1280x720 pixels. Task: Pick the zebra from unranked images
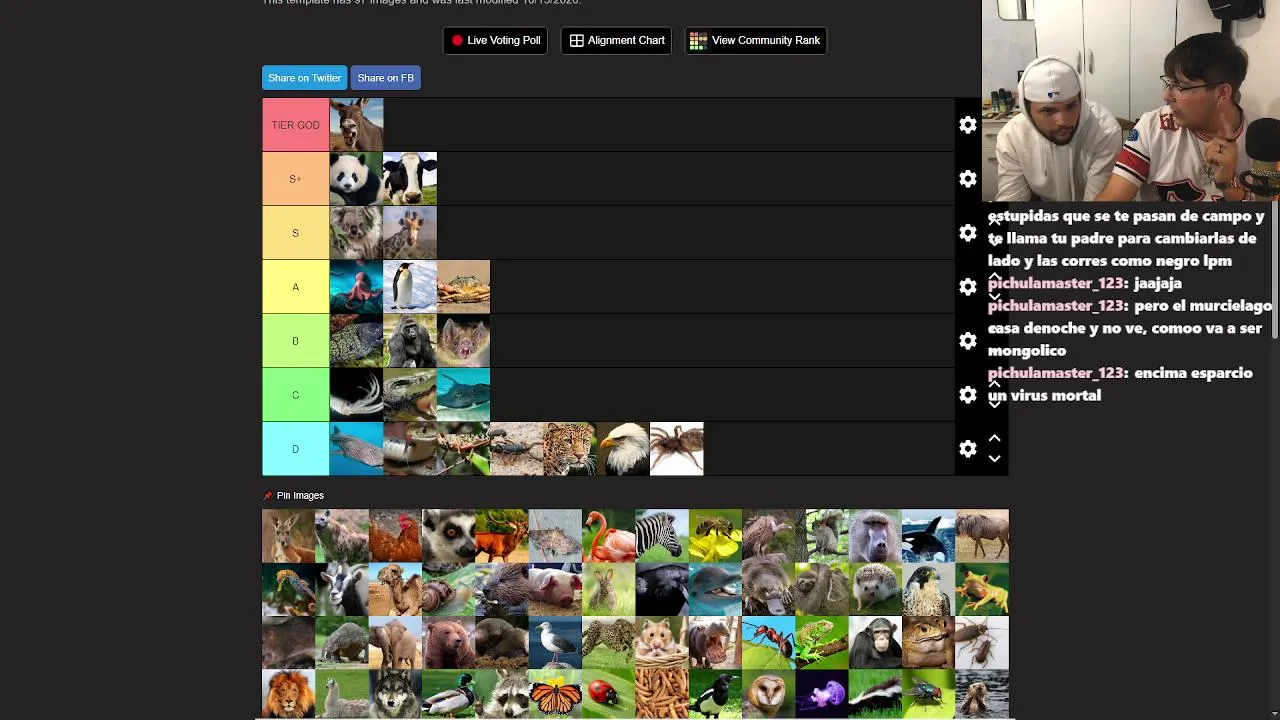coord(662,535)
